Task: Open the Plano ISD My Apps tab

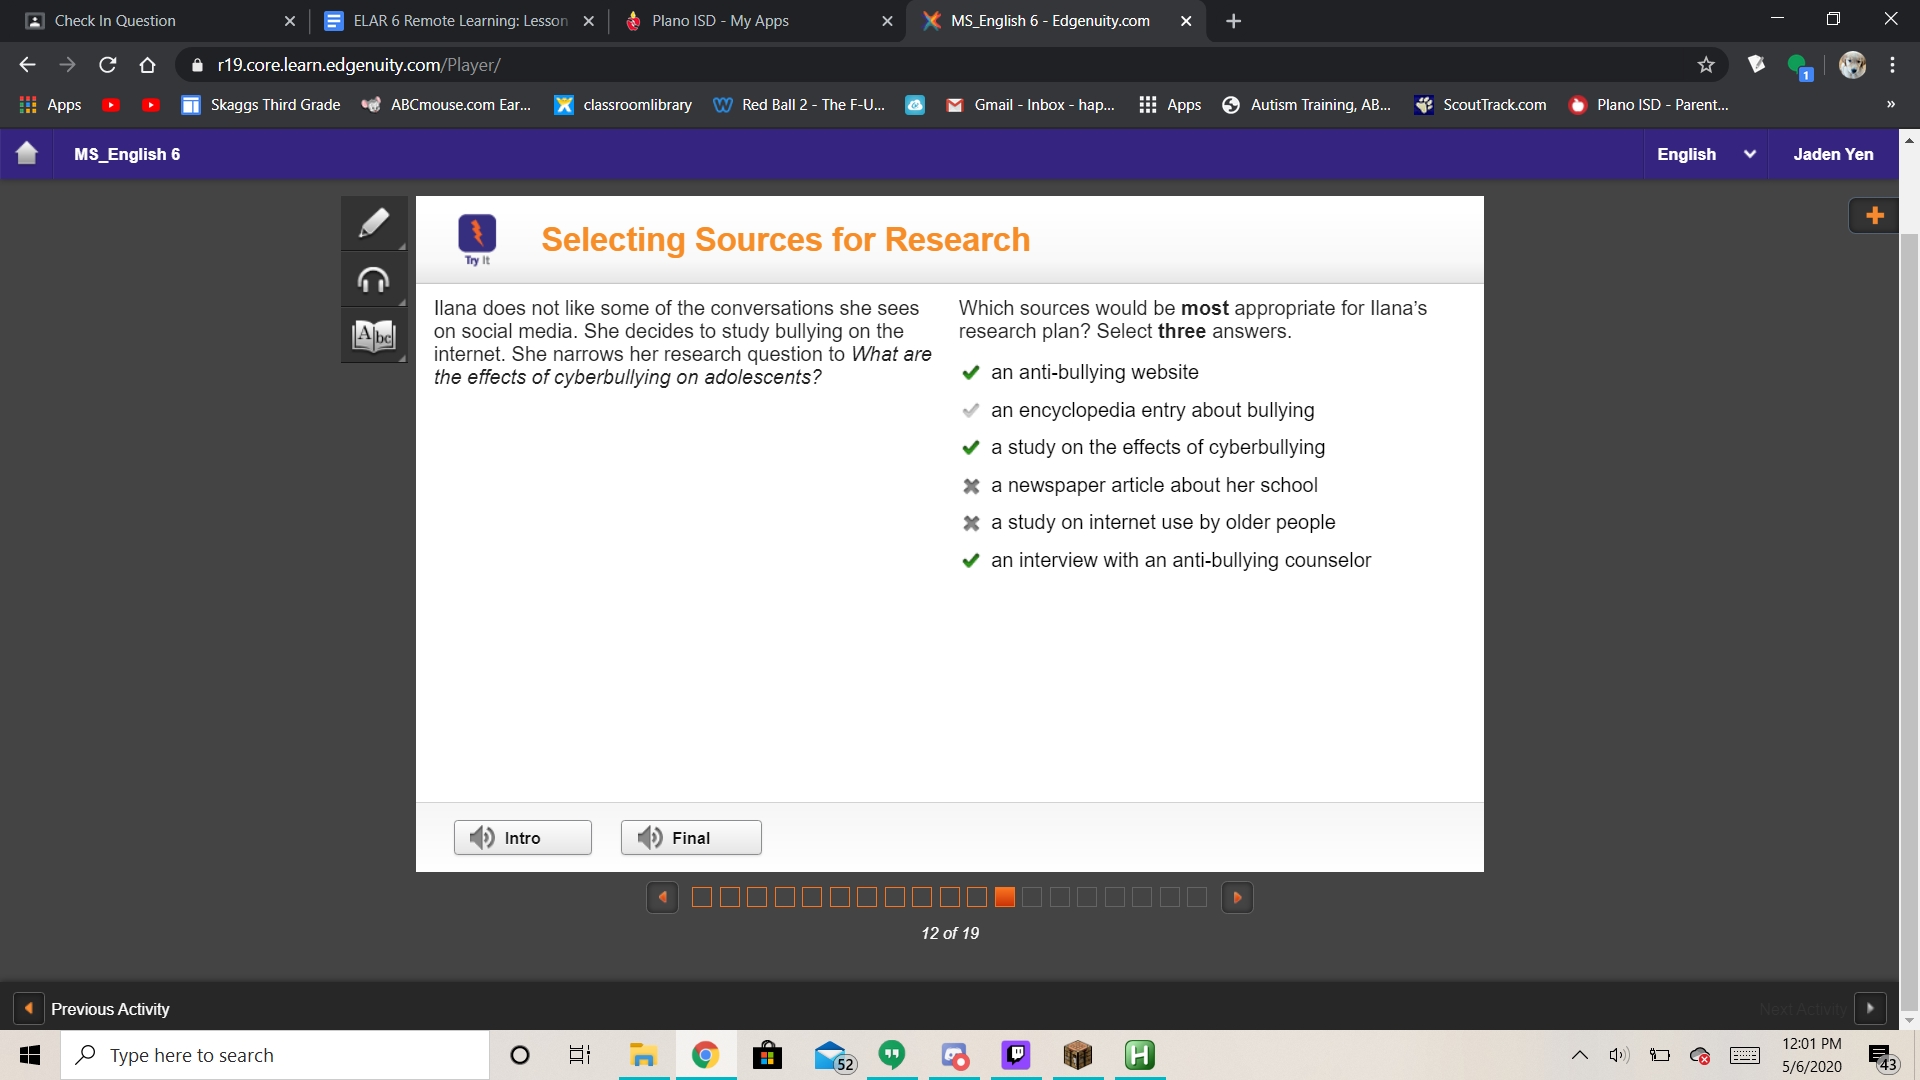Action: coord(720,20)
